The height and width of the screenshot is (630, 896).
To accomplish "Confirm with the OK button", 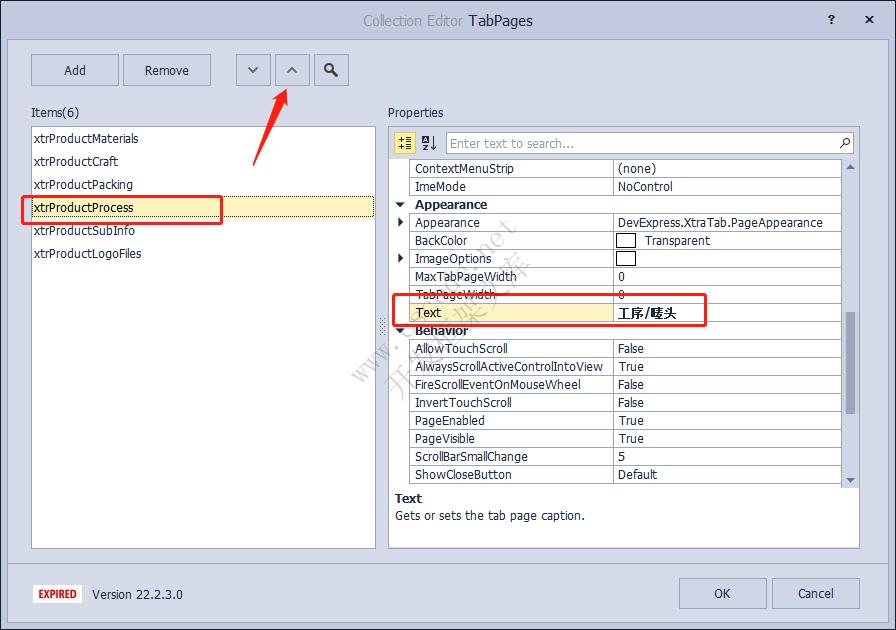I will pos(722,593).
